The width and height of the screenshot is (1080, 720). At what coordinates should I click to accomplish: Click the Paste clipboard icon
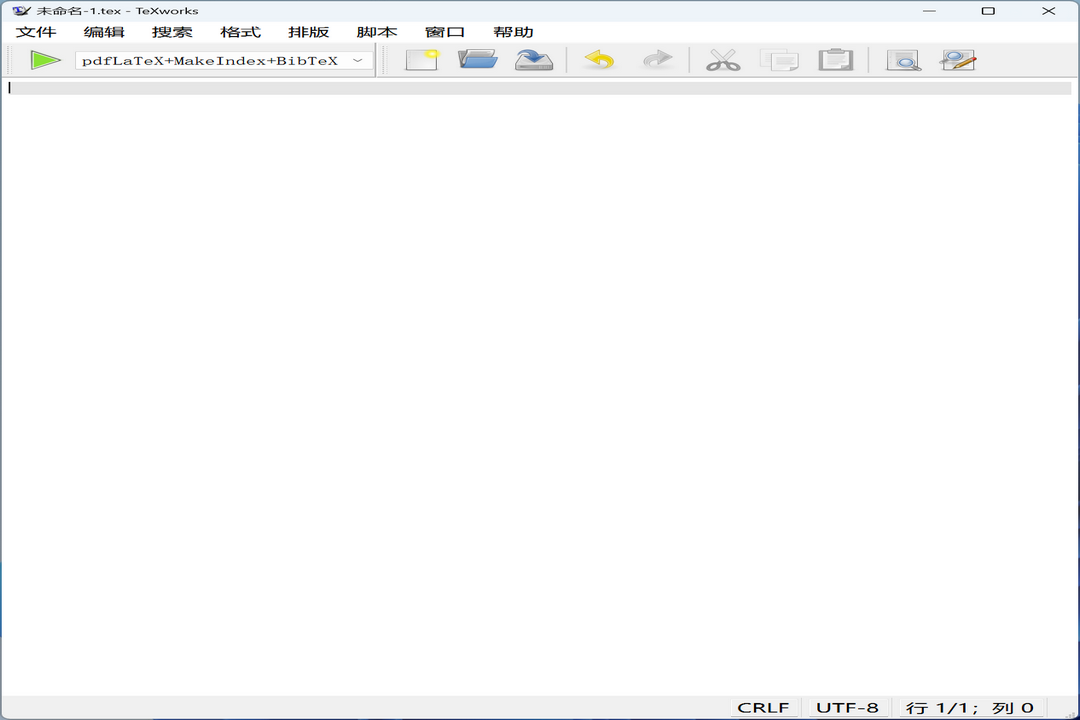pyautogui.click(x=835, y=60)
